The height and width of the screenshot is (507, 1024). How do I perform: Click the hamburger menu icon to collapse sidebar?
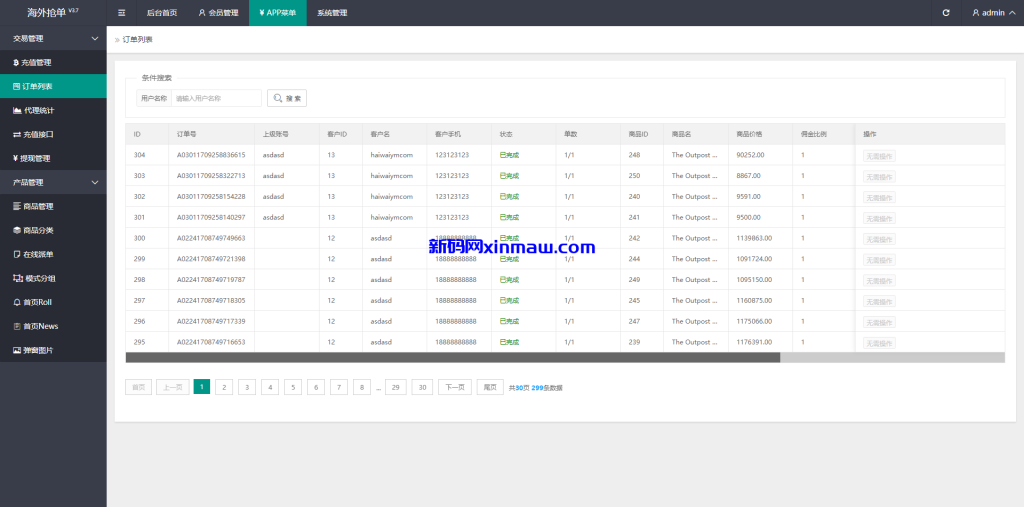(x=122, y=13)
